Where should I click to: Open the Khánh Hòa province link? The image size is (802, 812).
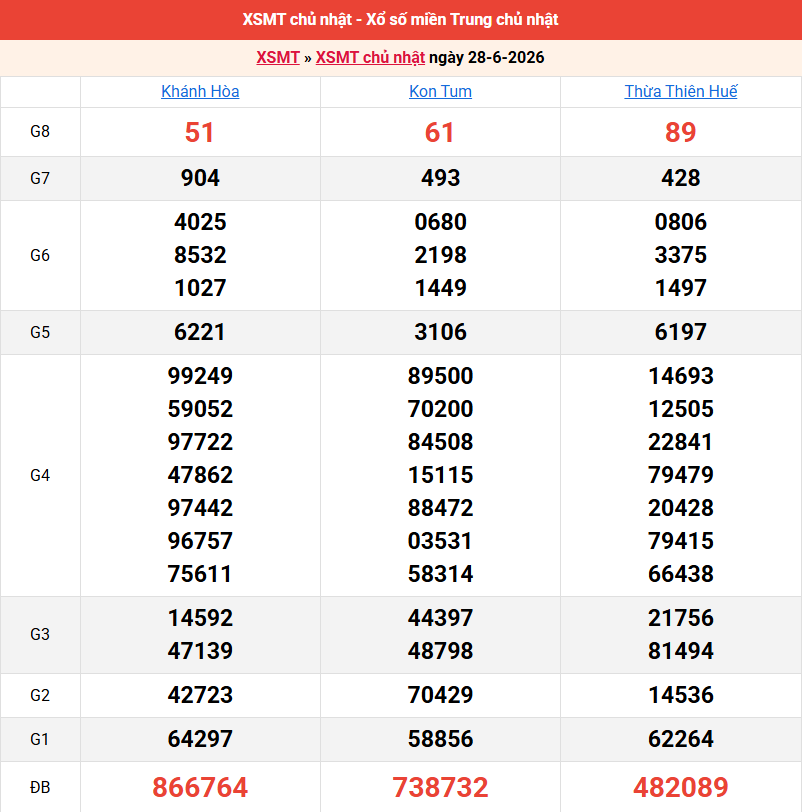click(x=200, y=92)
